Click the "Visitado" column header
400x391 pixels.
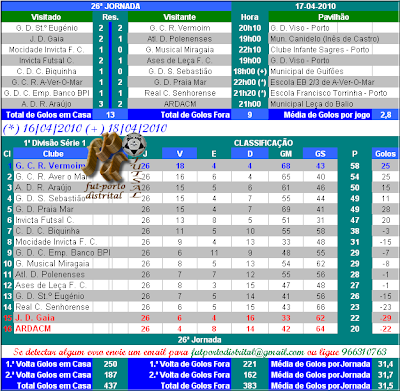pos(46,17)
